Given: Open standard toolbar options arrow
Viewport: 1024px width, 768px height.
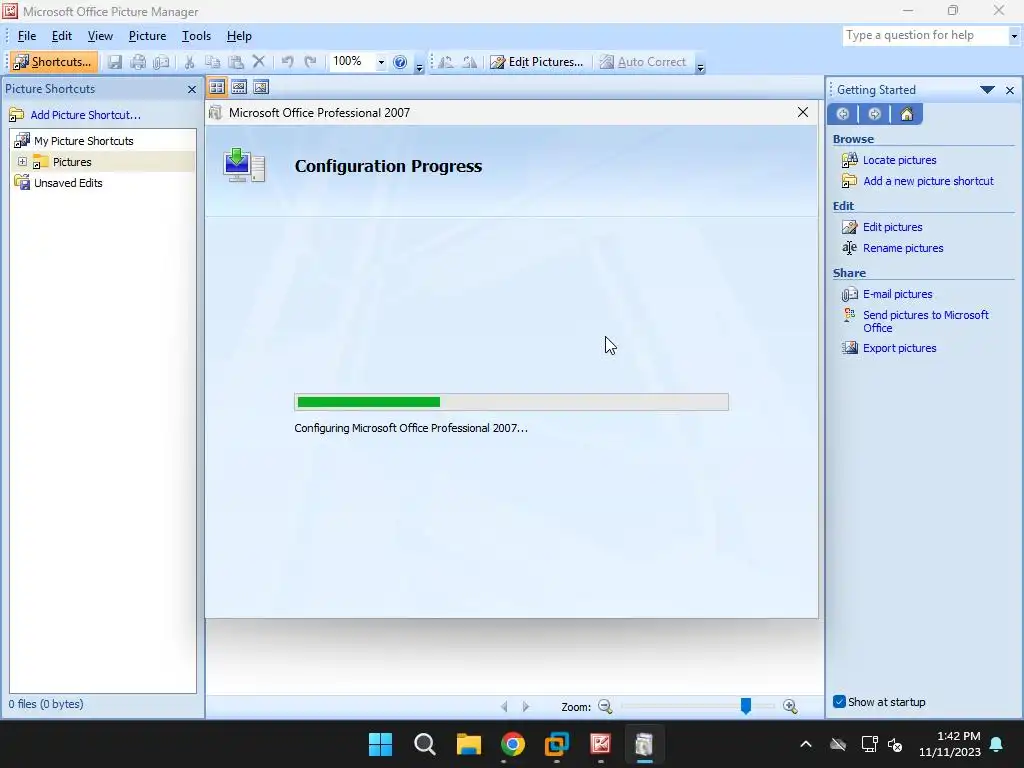Looking at the screenshot, I should [x=419, y=66].
